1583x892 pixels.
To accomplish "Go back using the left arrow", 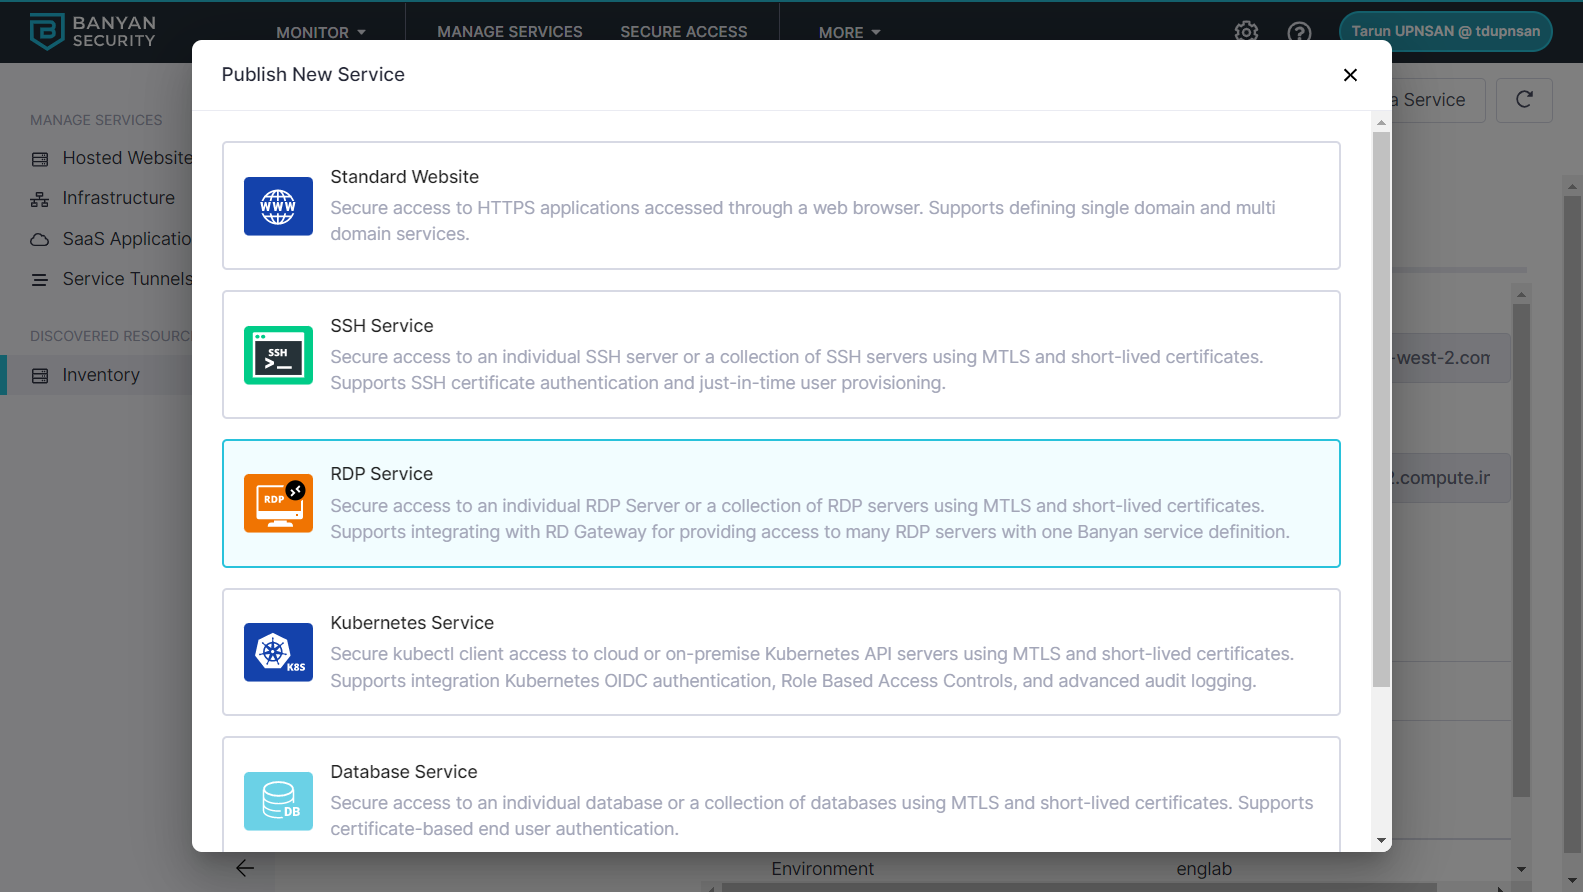I will pyautogui.click(x=245, y=868).
